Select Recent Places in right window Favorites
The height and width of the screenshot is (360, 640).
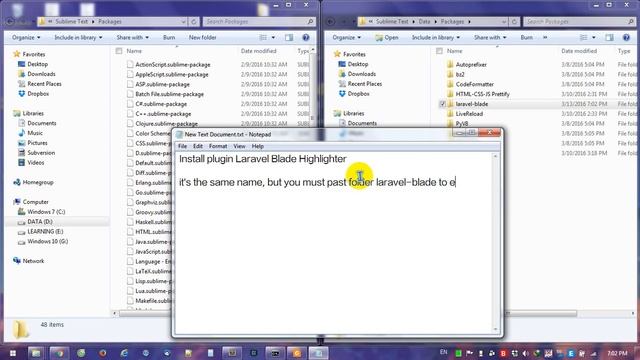coord(364,84)
